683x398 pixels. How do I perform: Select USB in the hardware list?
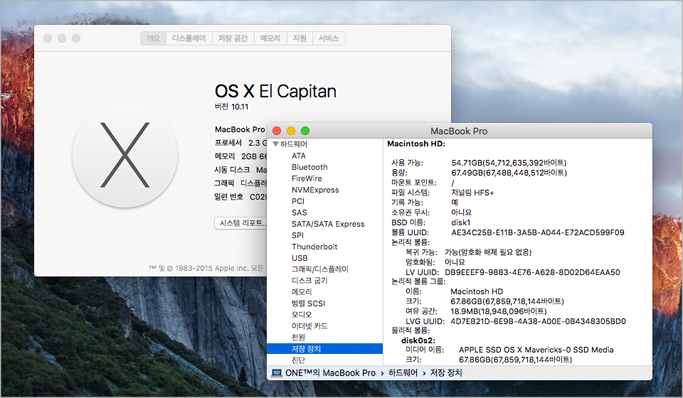[299, 258]
